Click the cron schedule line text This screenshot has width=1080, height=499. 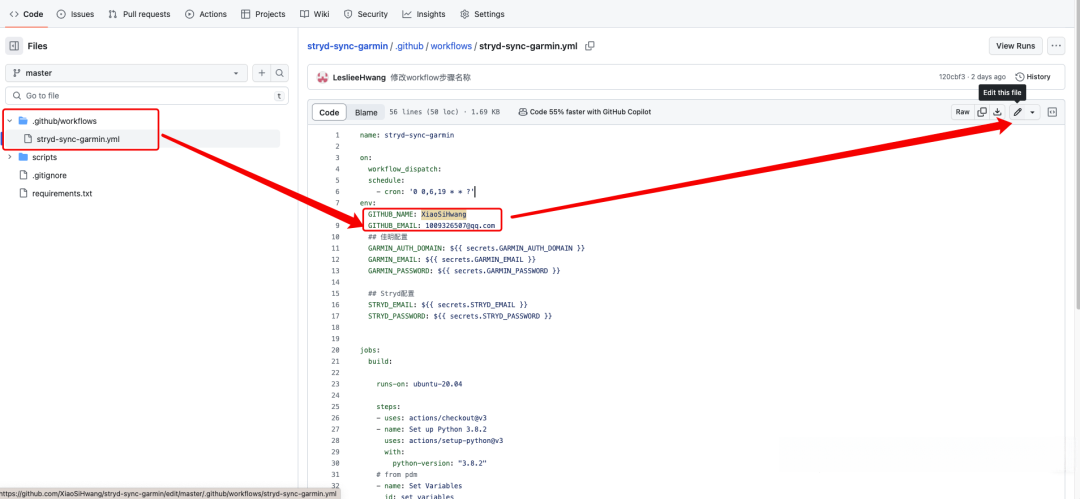pos(426,192)
